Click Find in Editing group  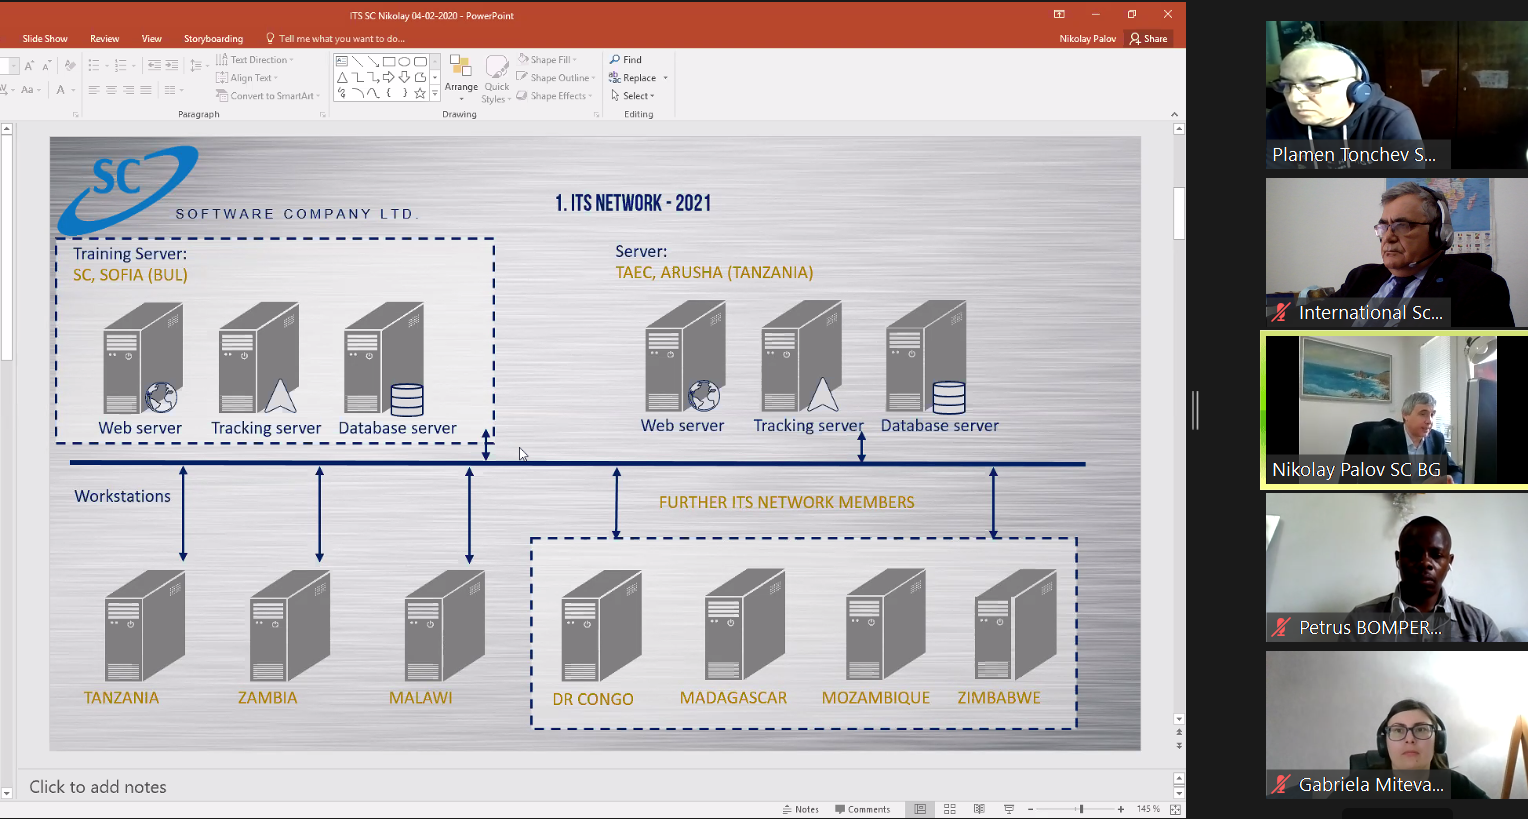(626, 60)
